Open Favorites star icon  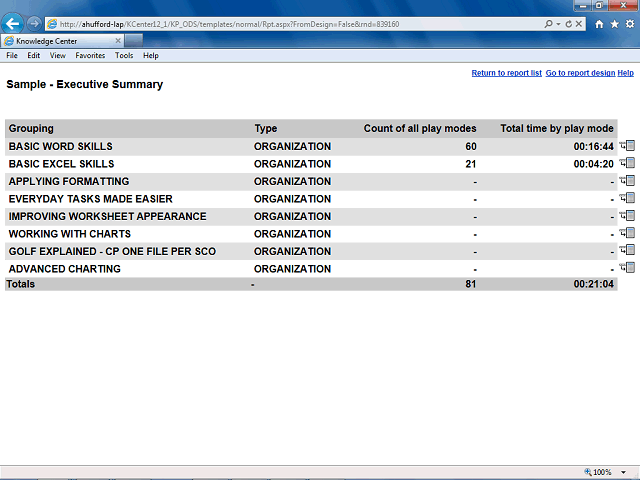[615, 24]
